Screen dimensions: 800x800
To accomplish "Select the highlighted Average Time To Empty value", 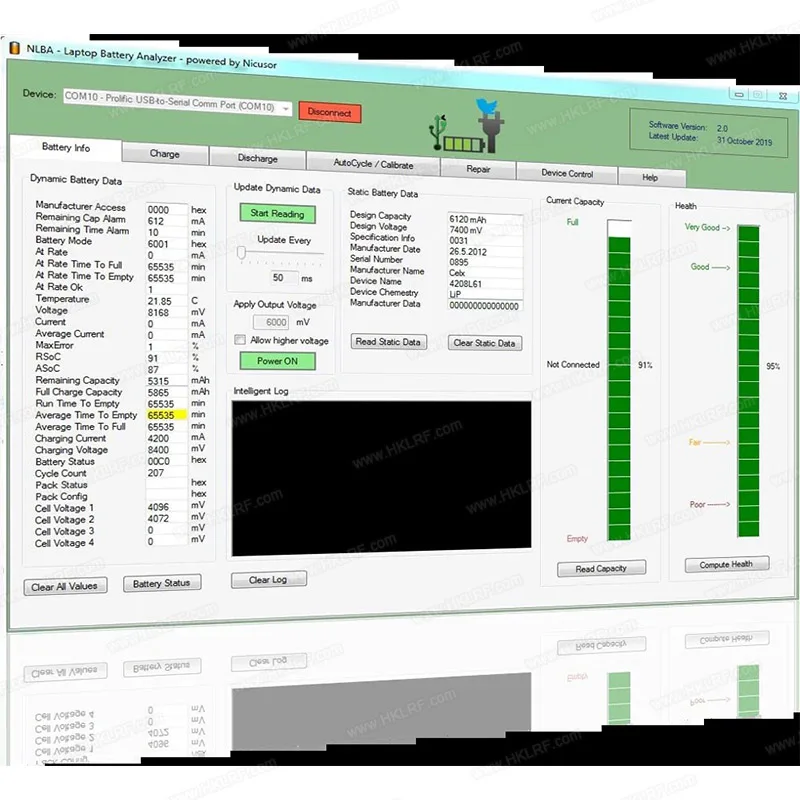I will (x=160, y=414).
